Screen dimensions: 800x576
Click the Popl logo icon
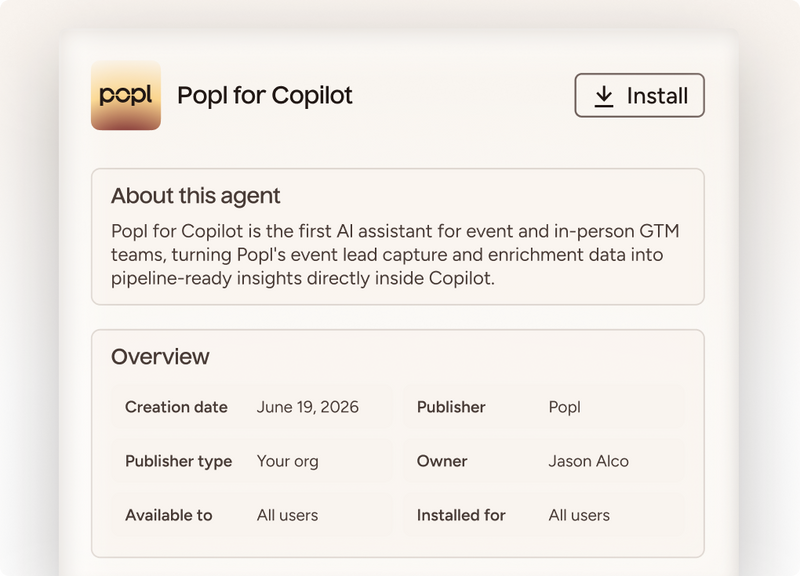coord(126,95)
